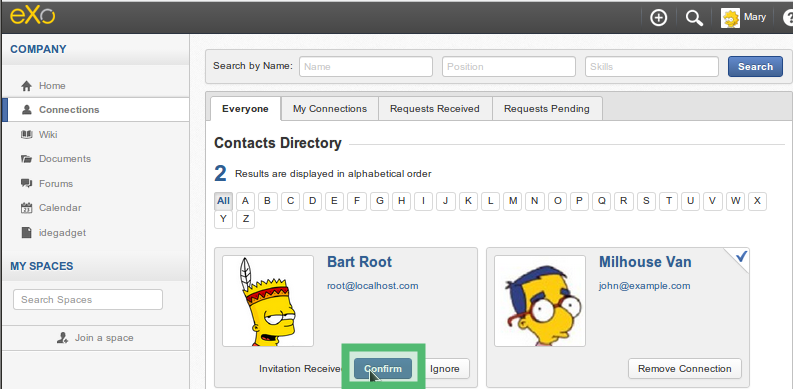Viewport: 793px width, 389px height.
Task: Open the Mary user name menu
Action: tap(755, 17)
